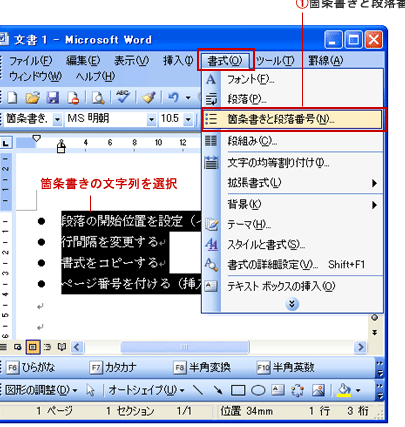This screenshot has height=427, width=405.
Task: Expand the full format menu with chevron
Action: coord(292,304)
